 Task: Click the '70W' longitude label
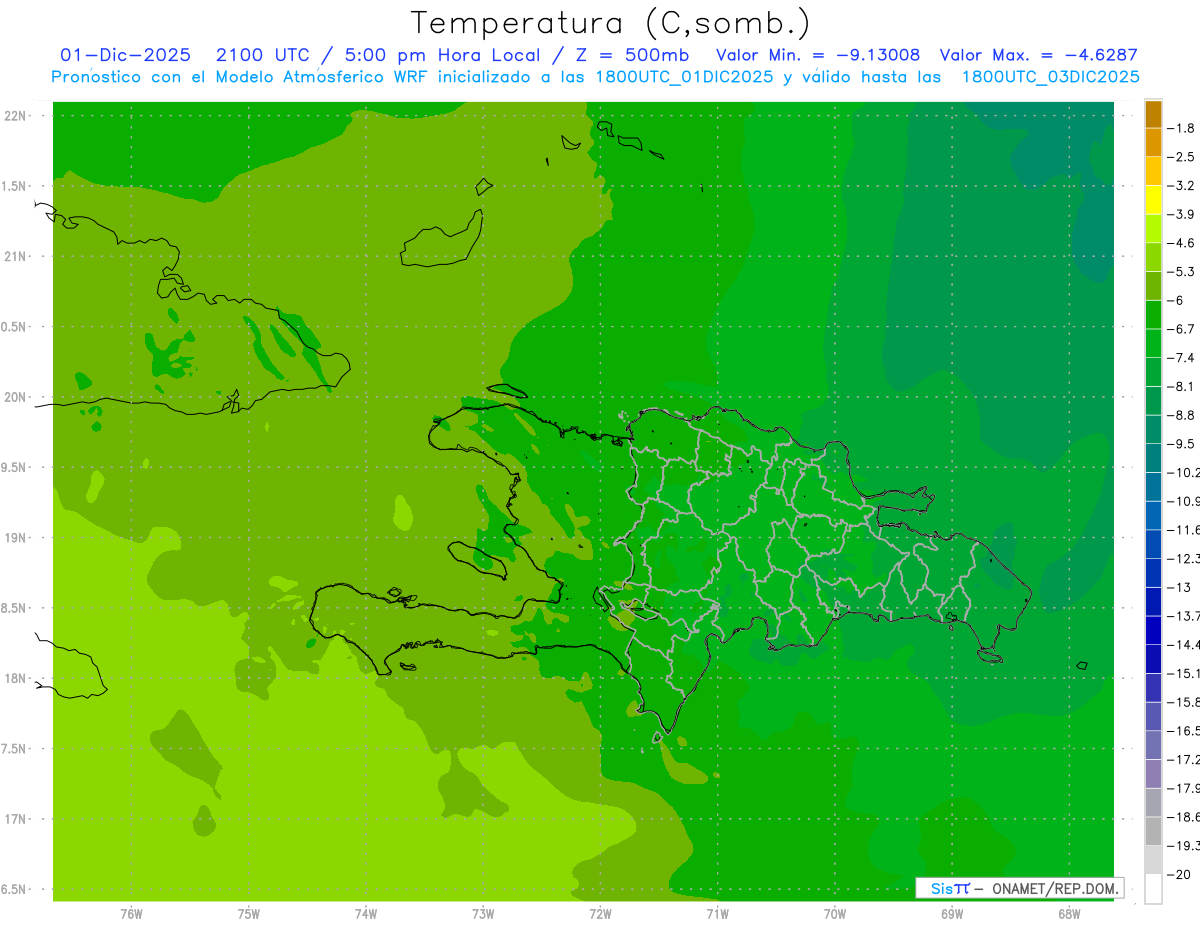[835, 914]
